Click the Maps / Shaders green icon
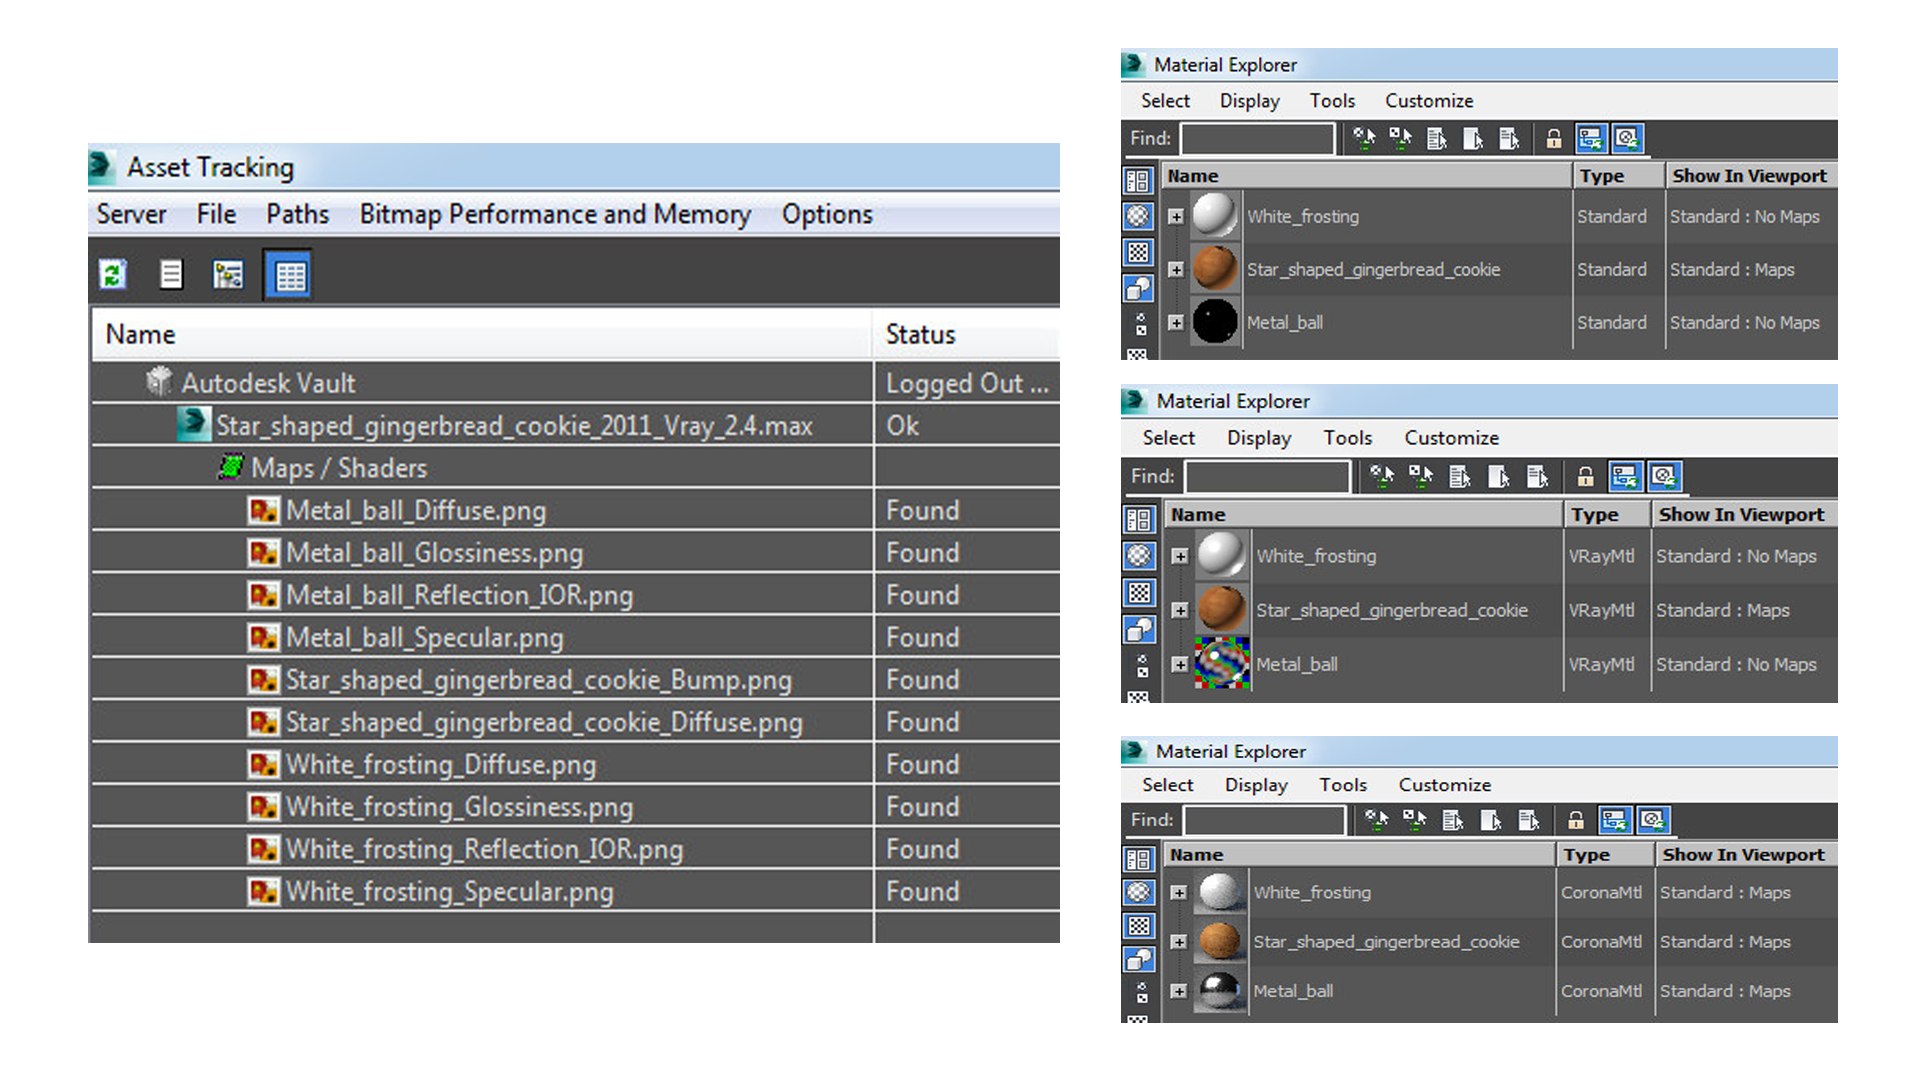The width and height of the screenshot is (1920, 1080). 231,467
